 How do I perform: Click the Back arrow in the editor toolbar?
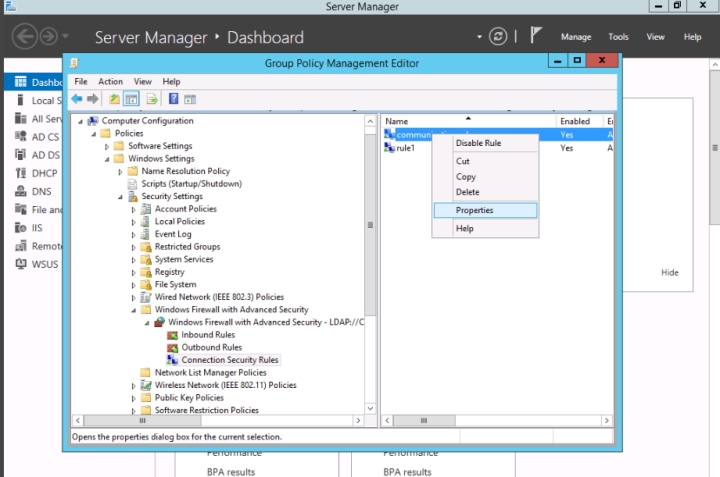point(77,99)
